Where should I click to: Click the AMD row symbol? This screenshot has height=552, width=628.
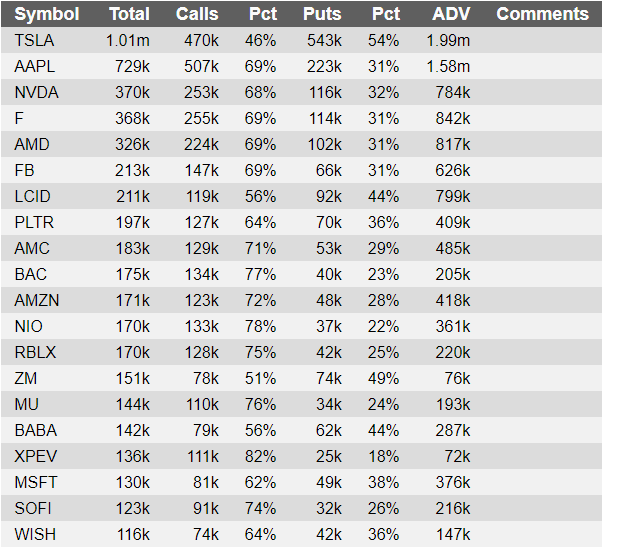32,145
